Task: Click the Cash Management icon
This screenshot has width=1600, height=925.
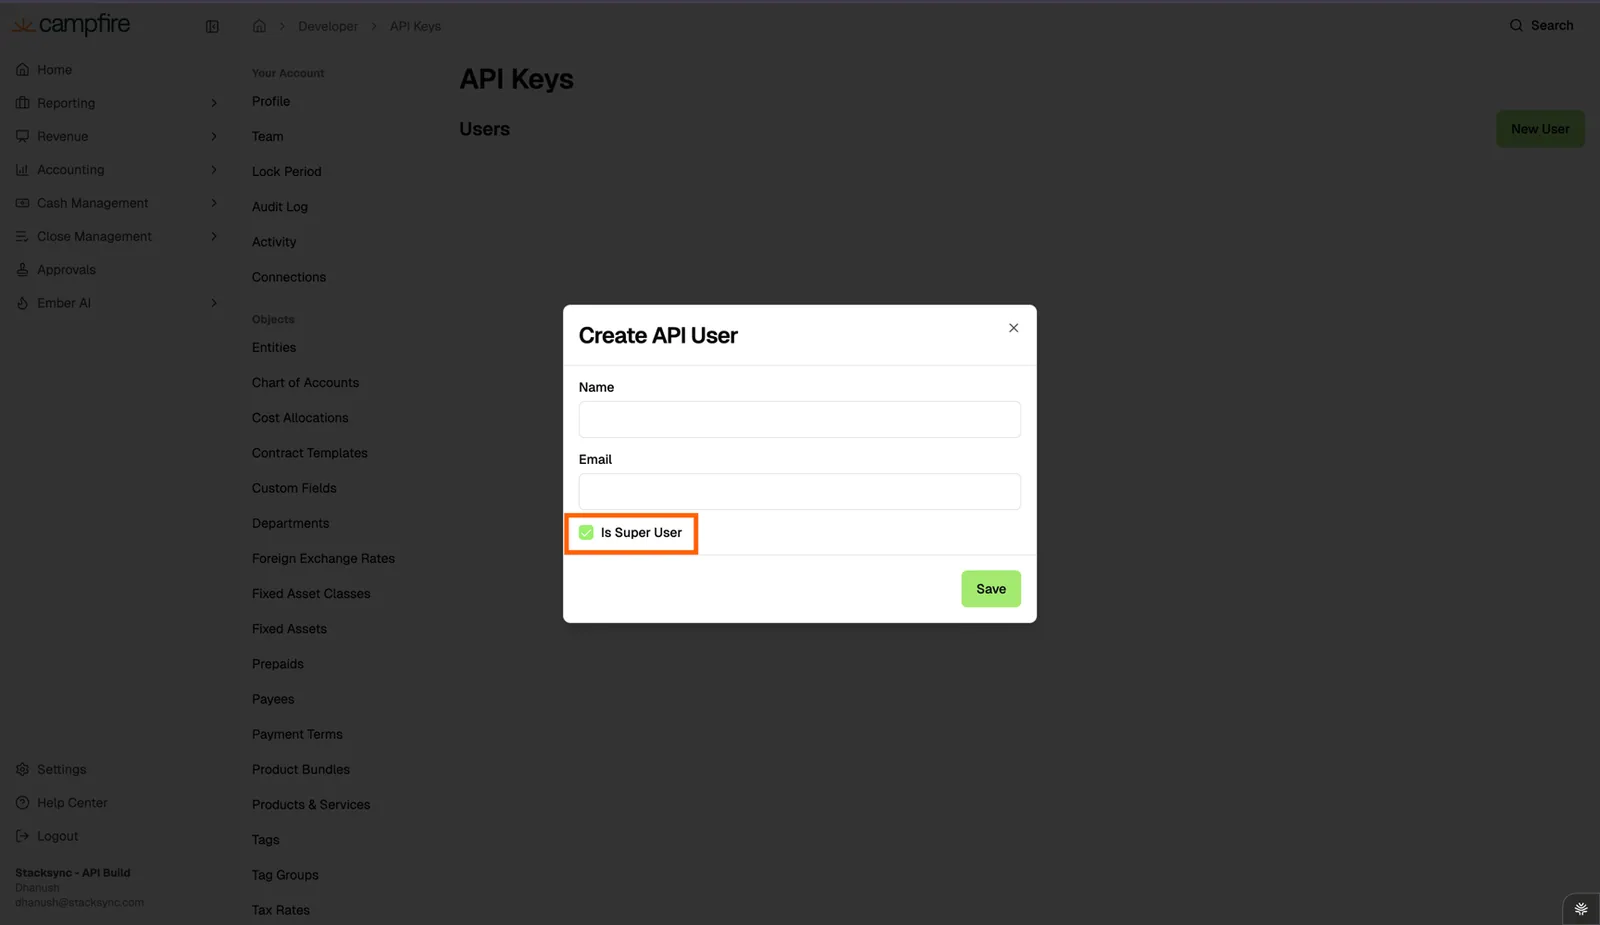Action: (x=22, y=203)
